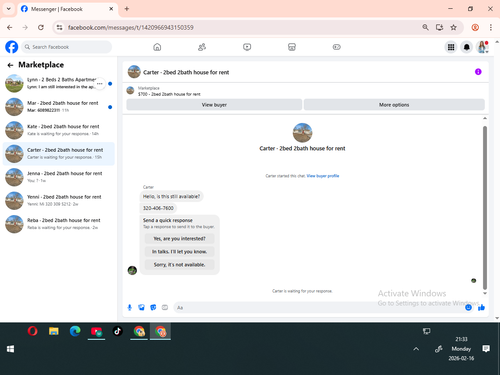This screenshot has height=375, width=500.
Task: Open the tab search dropdown arrow
Action: coord(9,9)
